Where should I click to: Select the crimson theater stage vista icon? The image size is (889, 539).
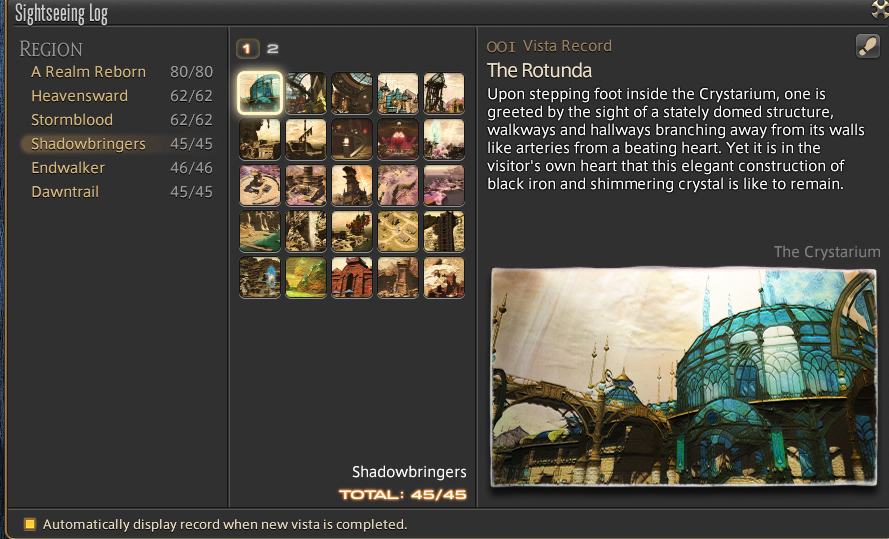(397, 139)
